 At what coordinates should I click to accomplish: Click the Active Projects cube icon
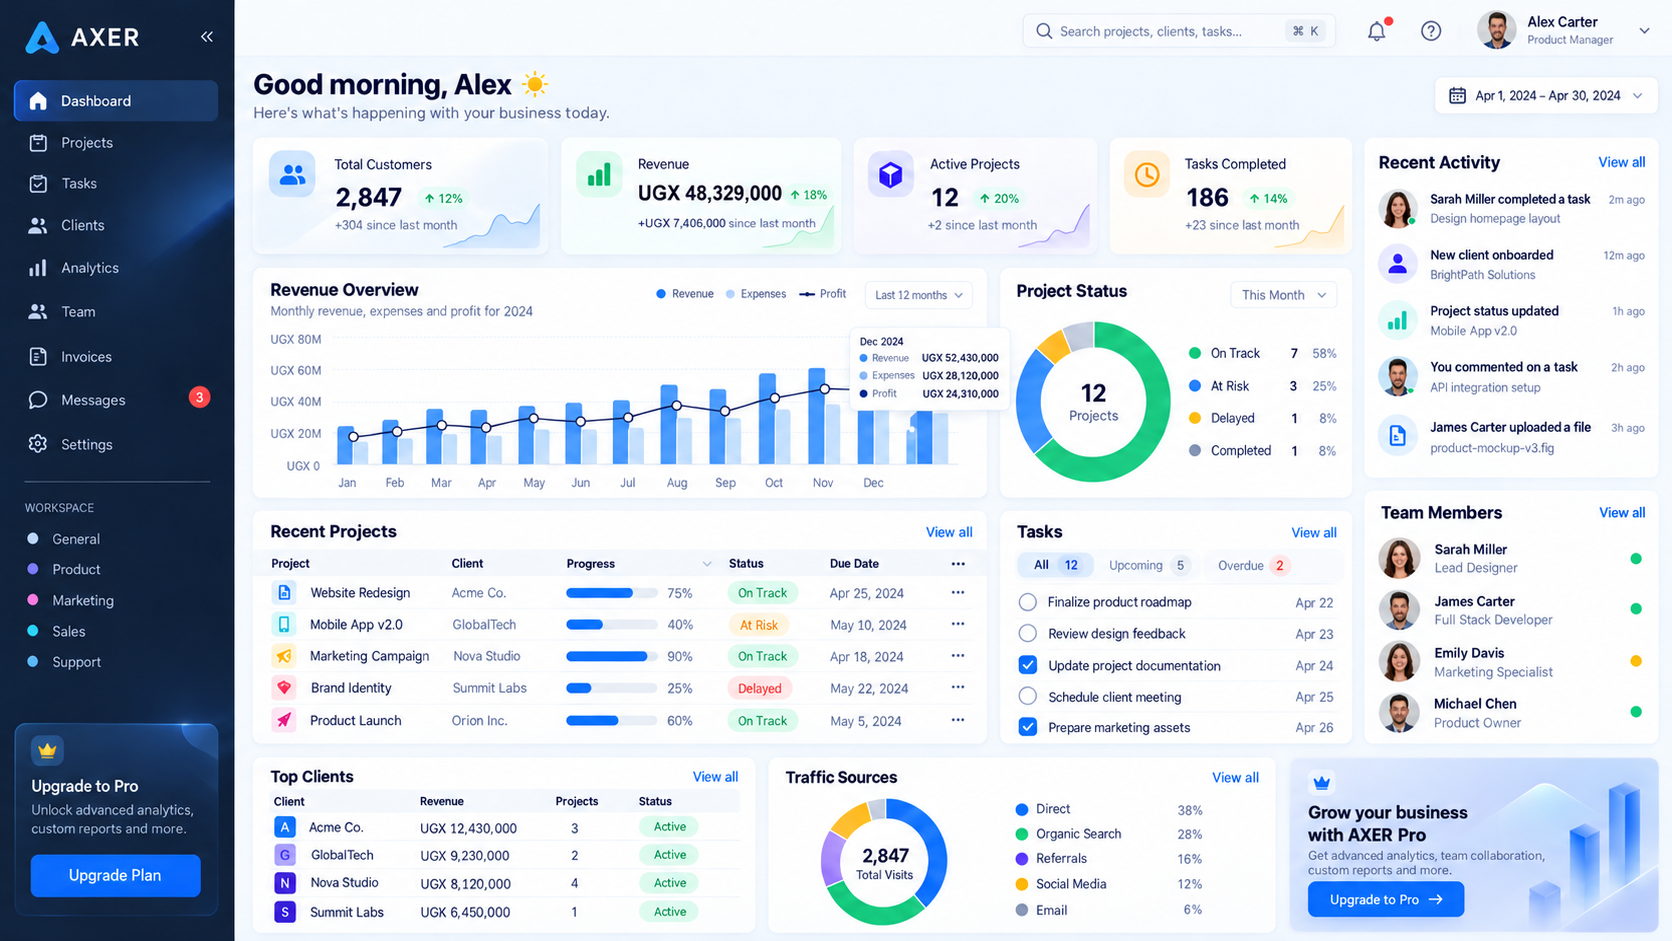[890, 175]
